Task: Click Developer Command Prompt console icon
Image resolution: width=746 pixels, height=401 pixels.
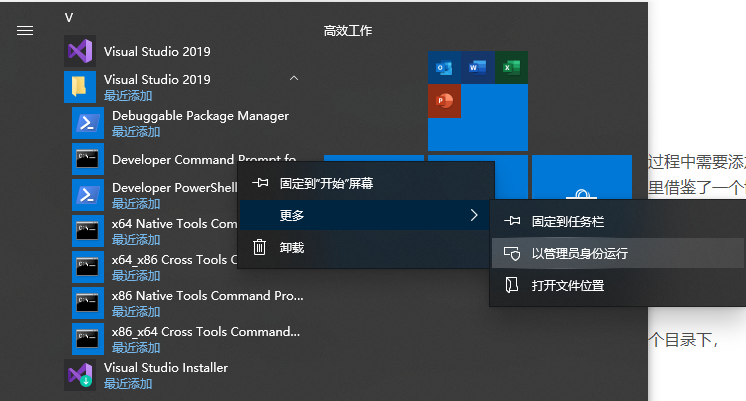Action: pos(88,159)
